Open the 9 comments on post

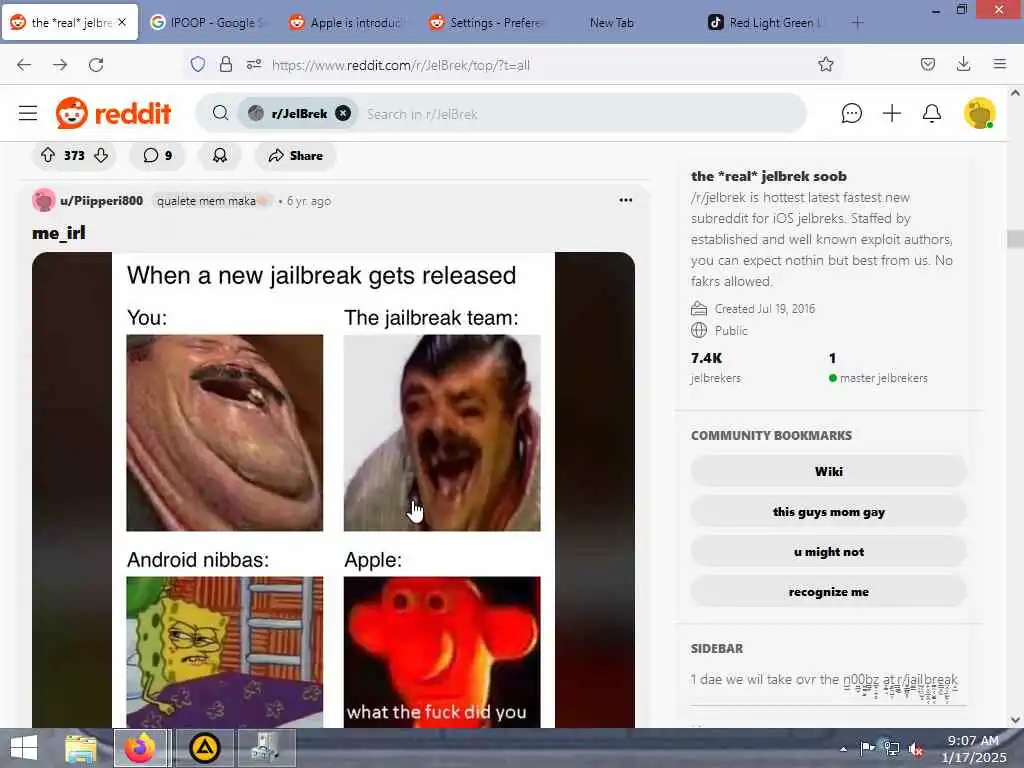pyautogui.click(x=157, y=155)
